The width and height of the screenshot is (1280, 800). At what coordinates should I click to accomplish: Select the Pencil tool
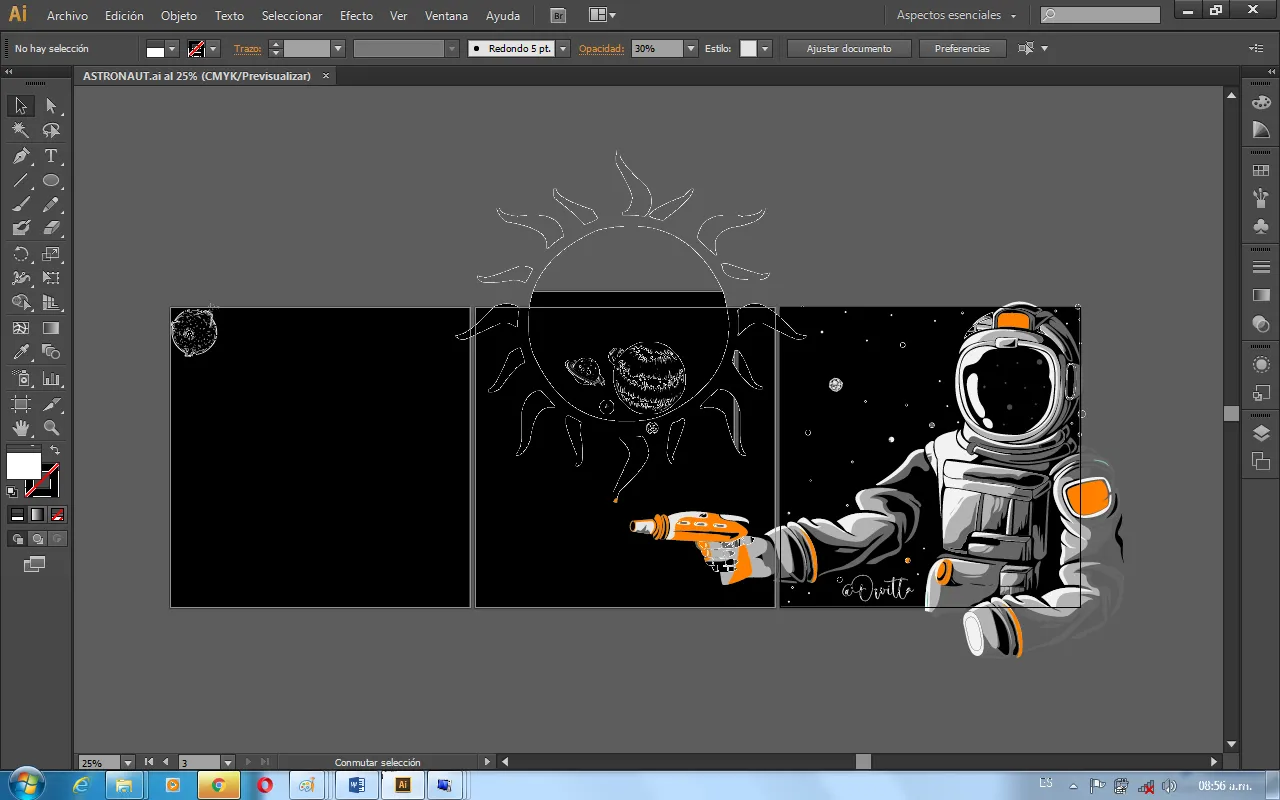51,205
